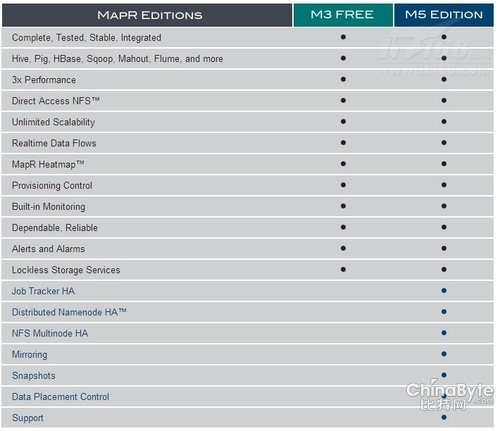Click the ChinaByte watermark logo
Viewport: 500px width, 431px height.
(450, 395)
